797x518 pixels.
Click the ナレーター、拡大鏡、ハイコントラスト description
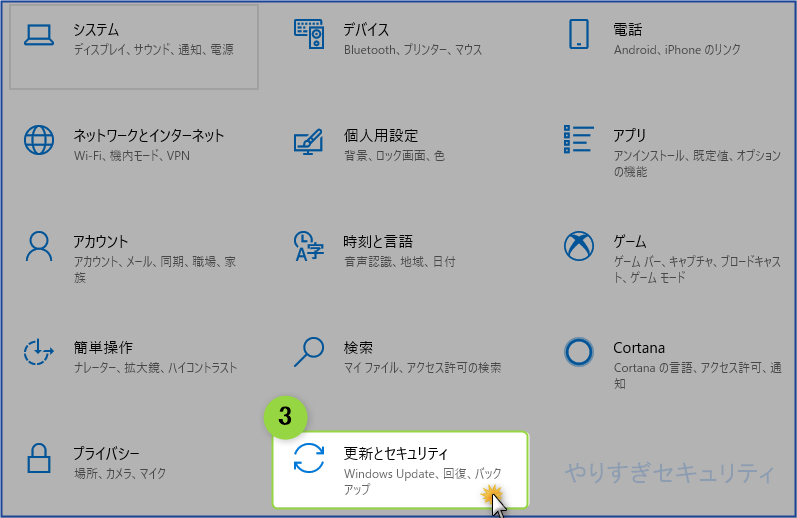pyautogui.click(x=156, y=368)
